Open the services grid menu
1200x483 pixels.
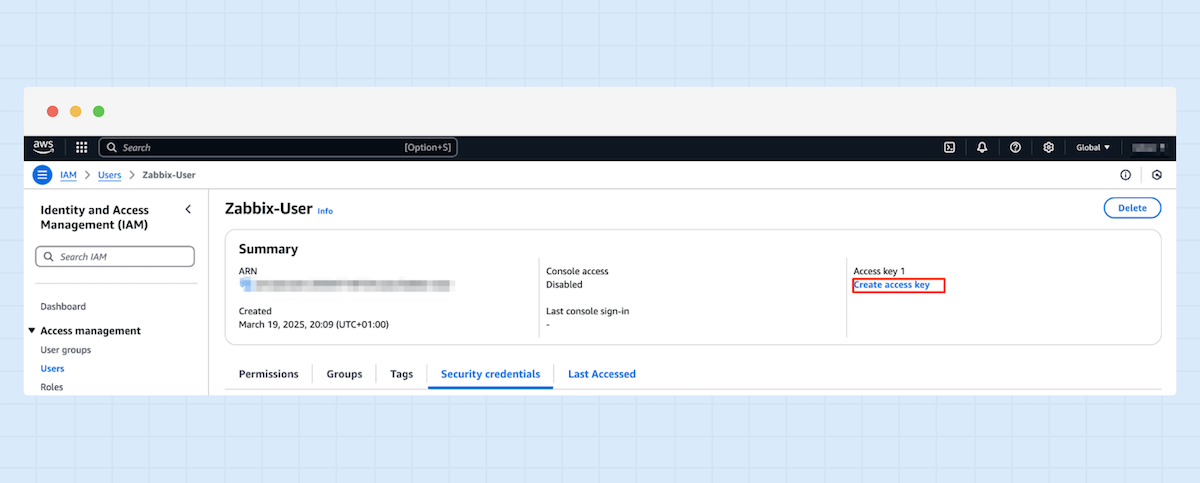coord(82,147)
